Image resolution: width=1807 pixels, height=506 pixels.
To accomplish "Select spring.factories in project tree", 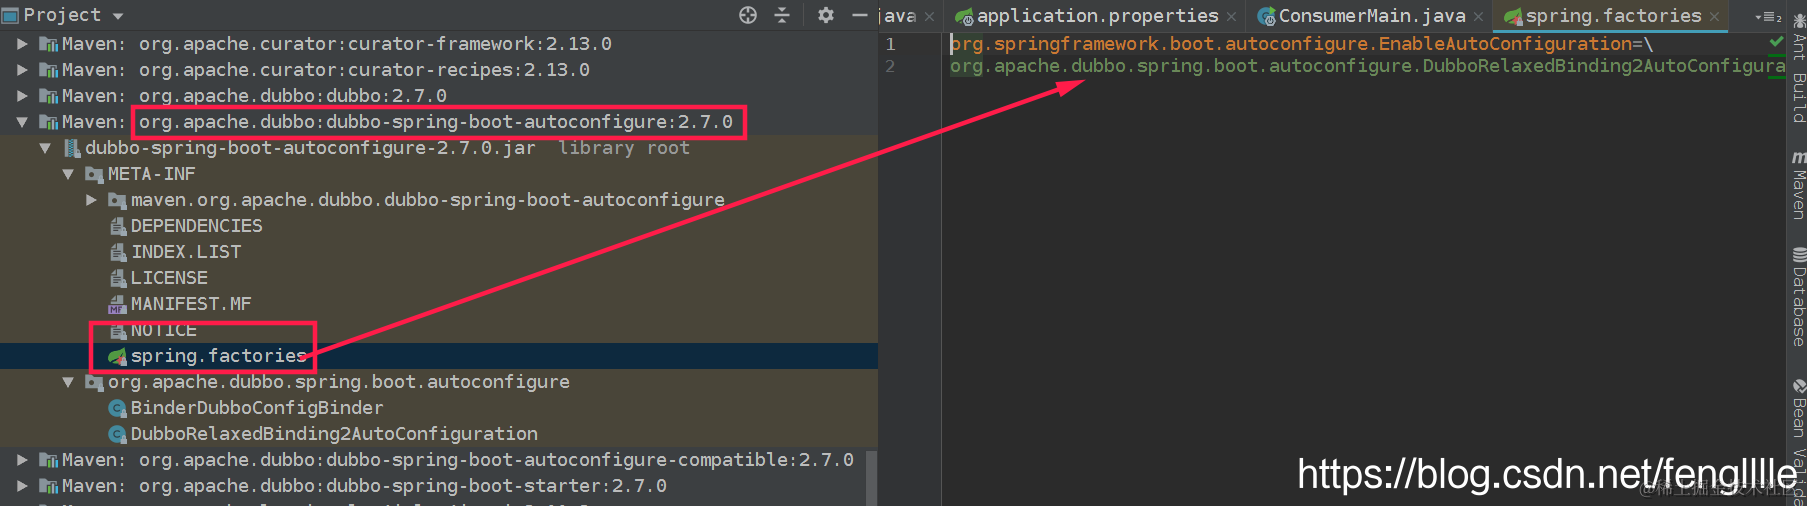I will (x=218, y=356).
